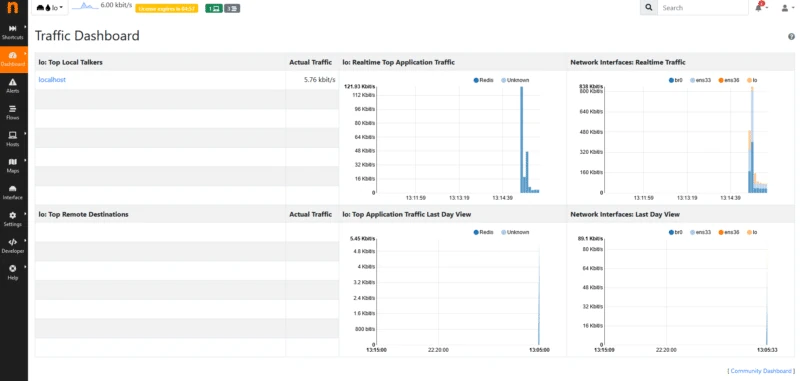Open the Developer sidebar menu

tap(13, 246)
